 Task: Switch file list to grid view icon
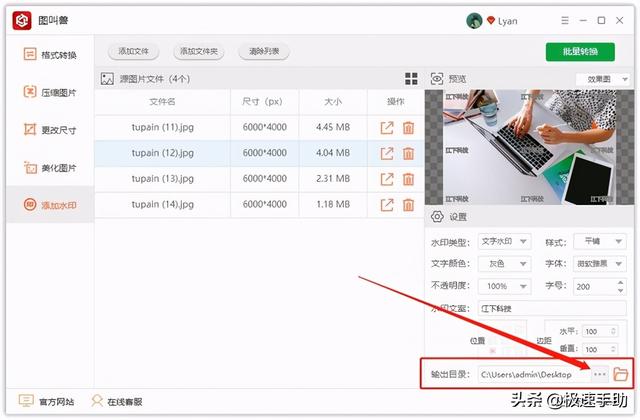click(x=410, y=79)
